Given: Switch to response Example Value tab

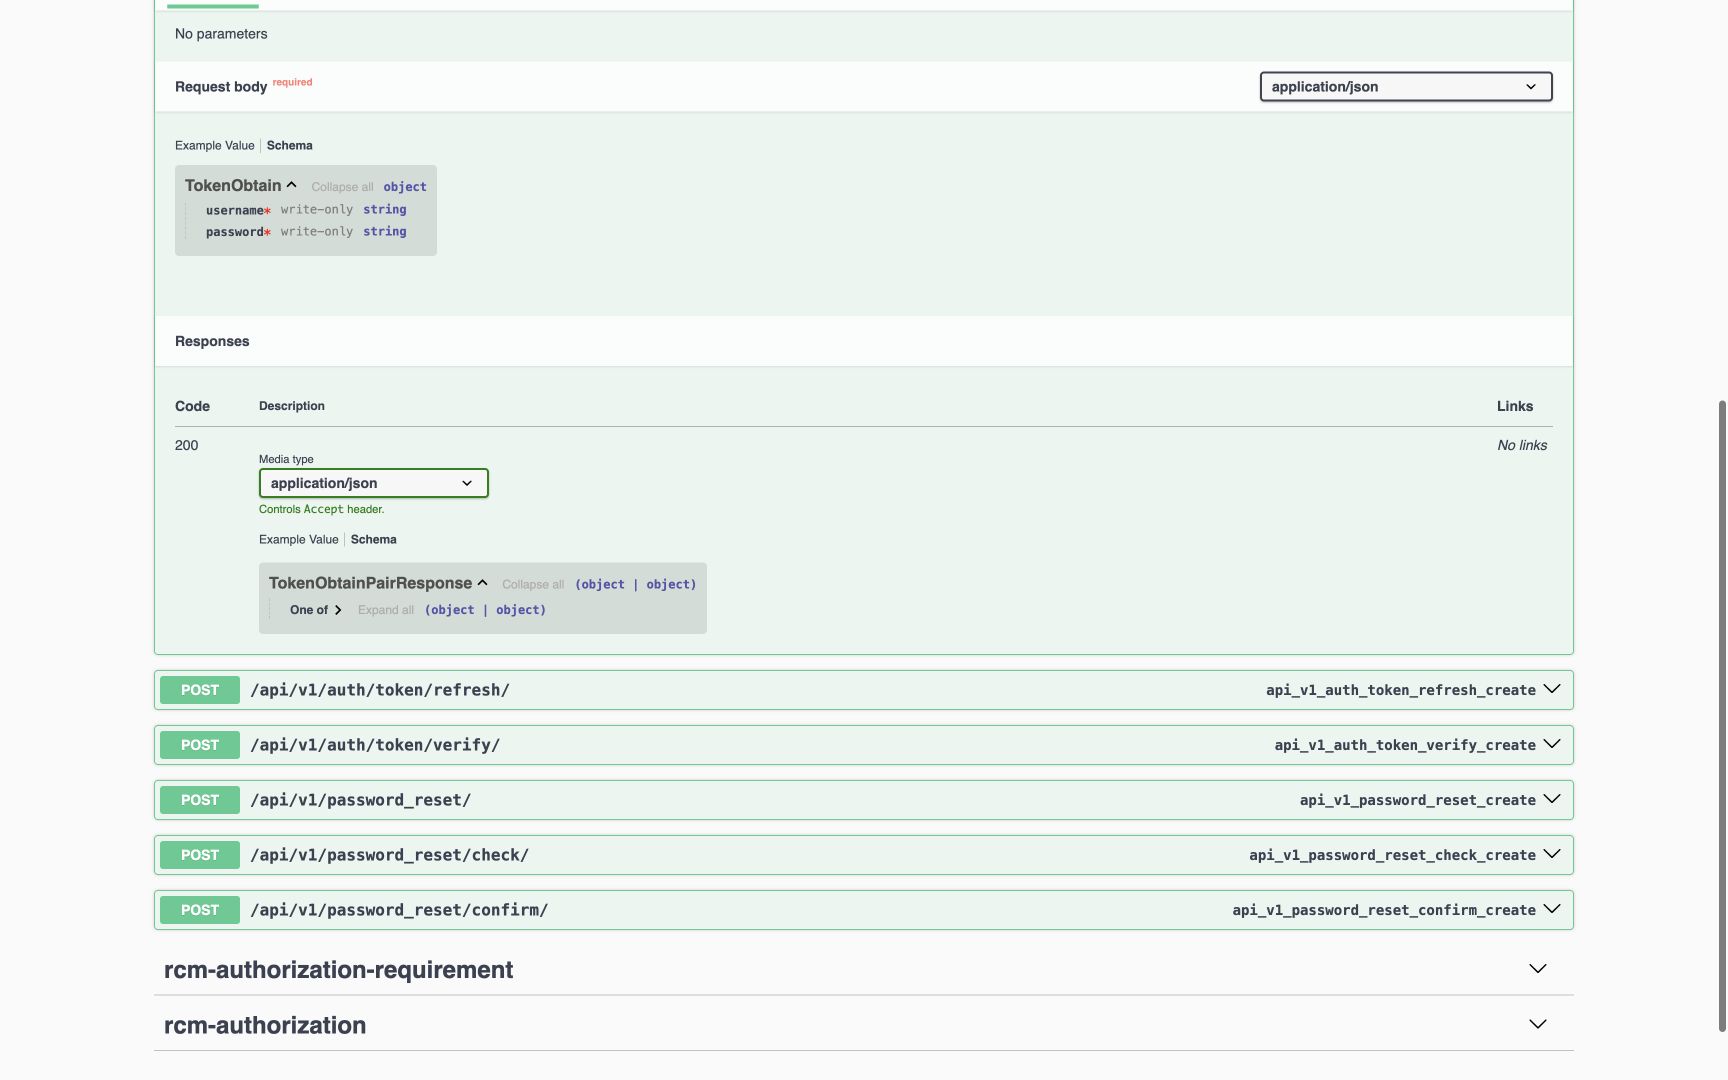Looking at the screenshot, I should [x=299, y=540].
